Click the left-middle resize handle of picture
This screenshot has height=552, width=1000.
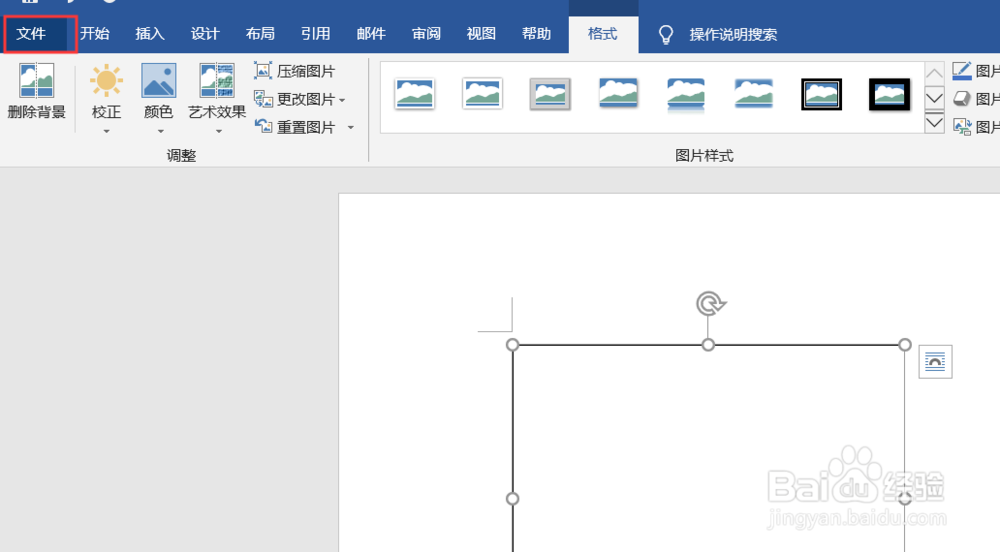512,498
